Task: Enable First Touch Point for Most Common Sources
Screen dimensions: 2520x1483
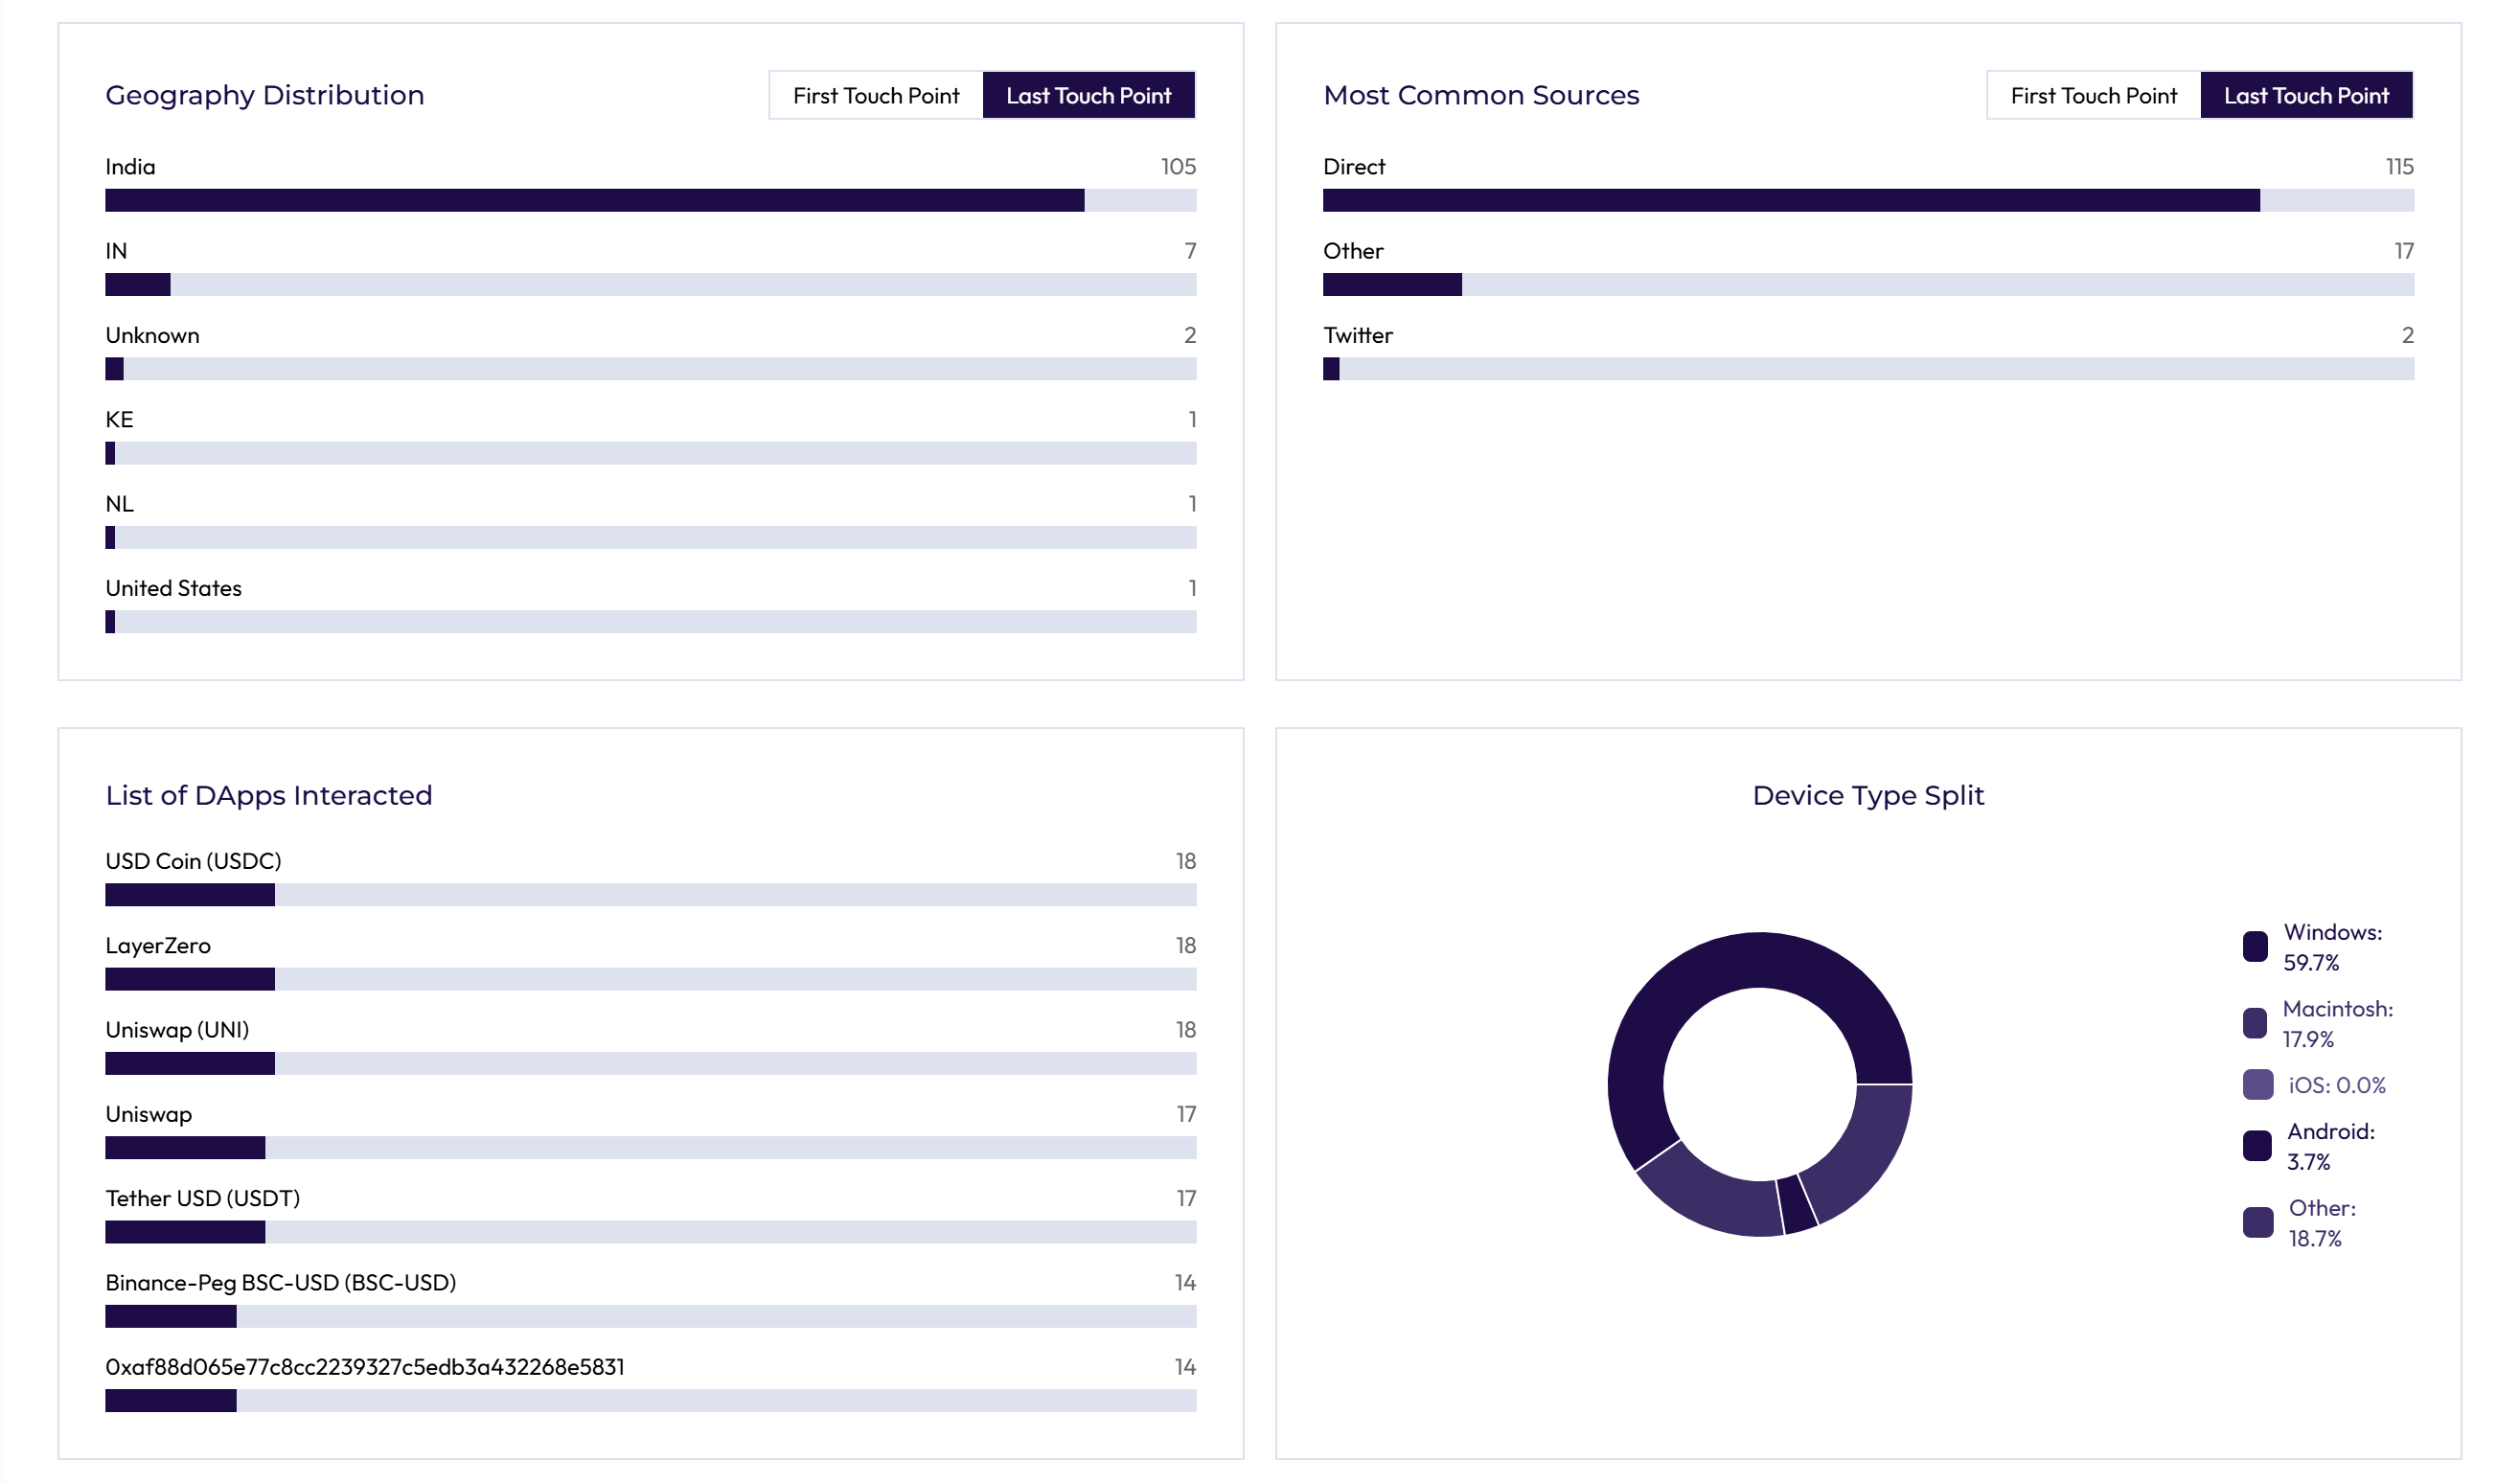Action: (2094, 95)
